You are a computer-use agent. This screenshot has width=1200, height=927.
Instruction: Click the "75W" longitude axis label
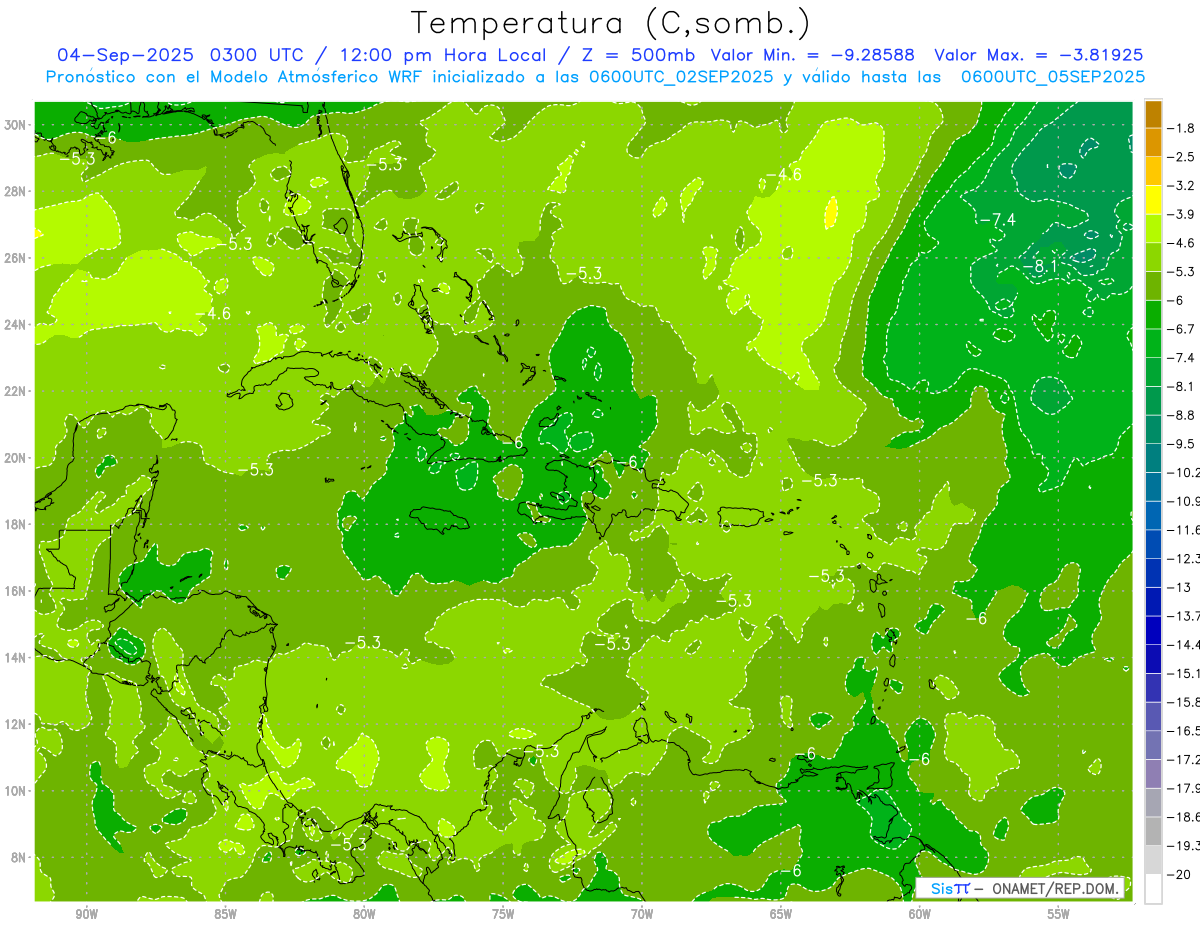tap(503, 914)
